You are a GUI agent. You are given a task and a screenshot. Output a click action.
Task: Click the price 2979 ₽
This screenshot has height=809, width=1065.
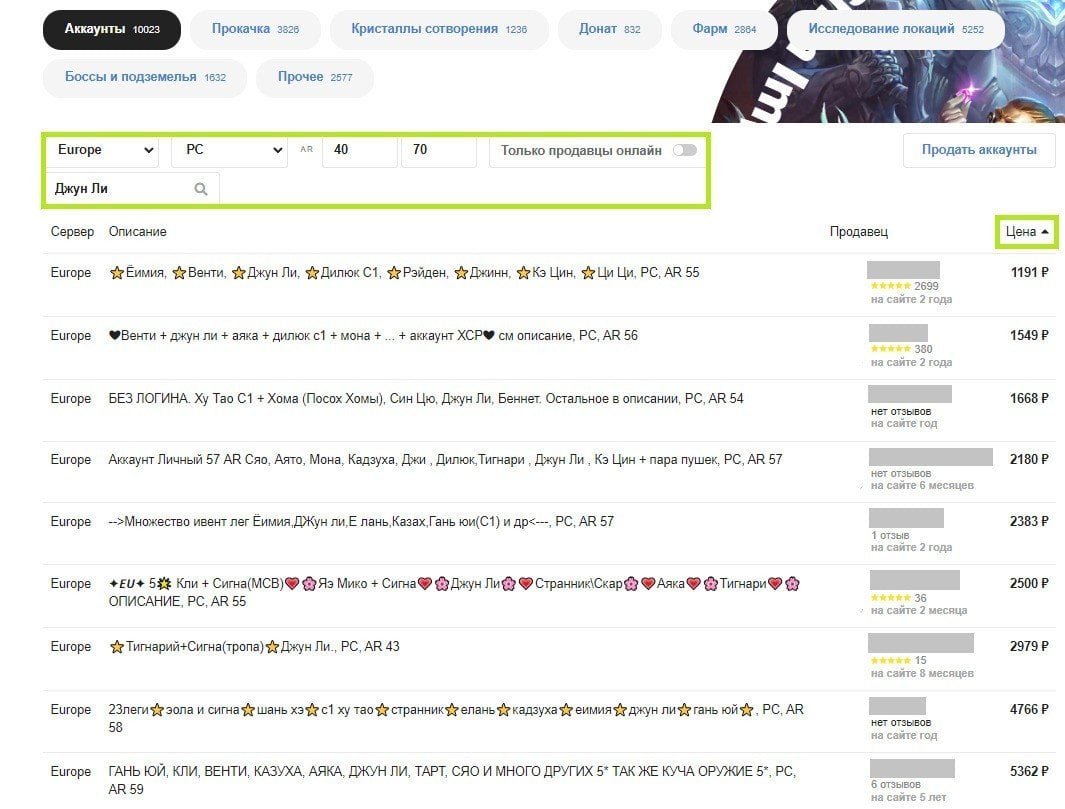[x=1029, y=646]
